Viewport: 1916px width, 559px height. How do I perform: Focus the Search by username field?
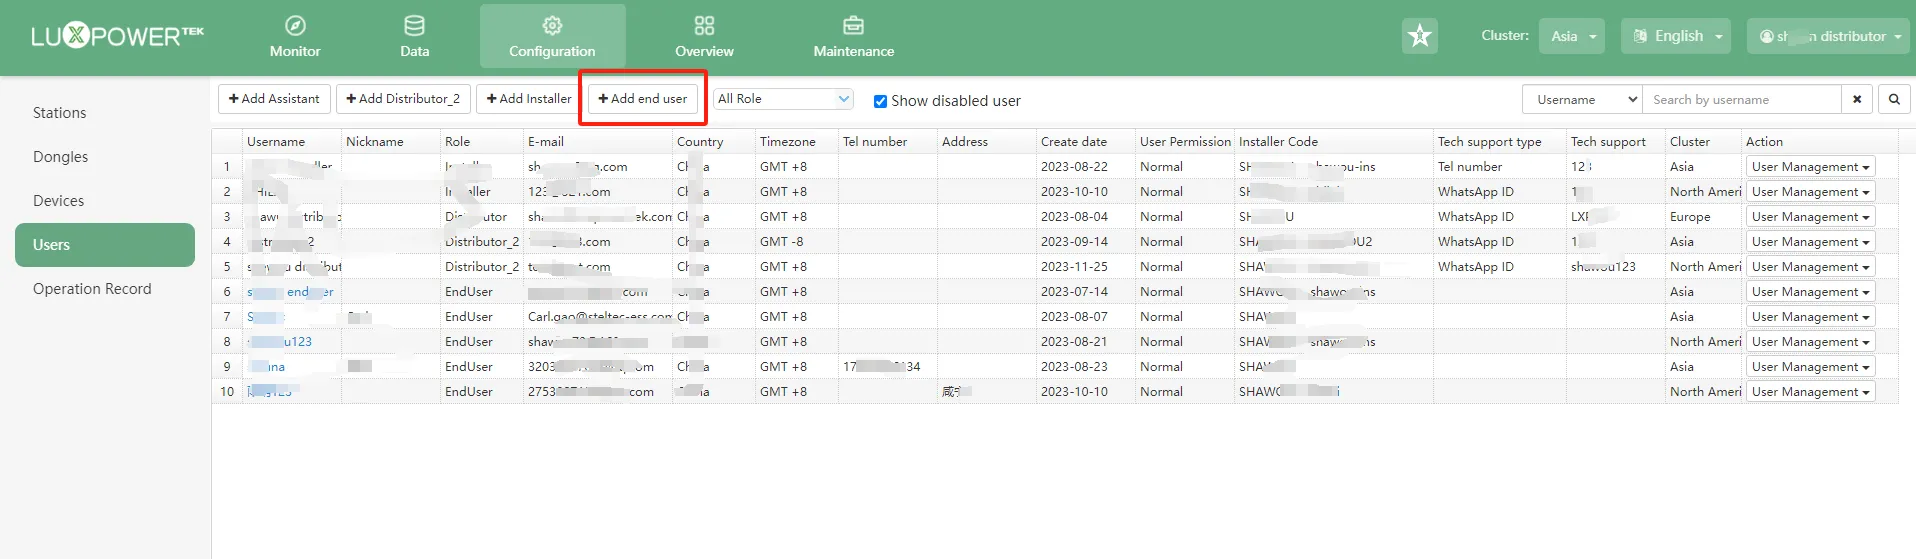(x=1741, y=99)
